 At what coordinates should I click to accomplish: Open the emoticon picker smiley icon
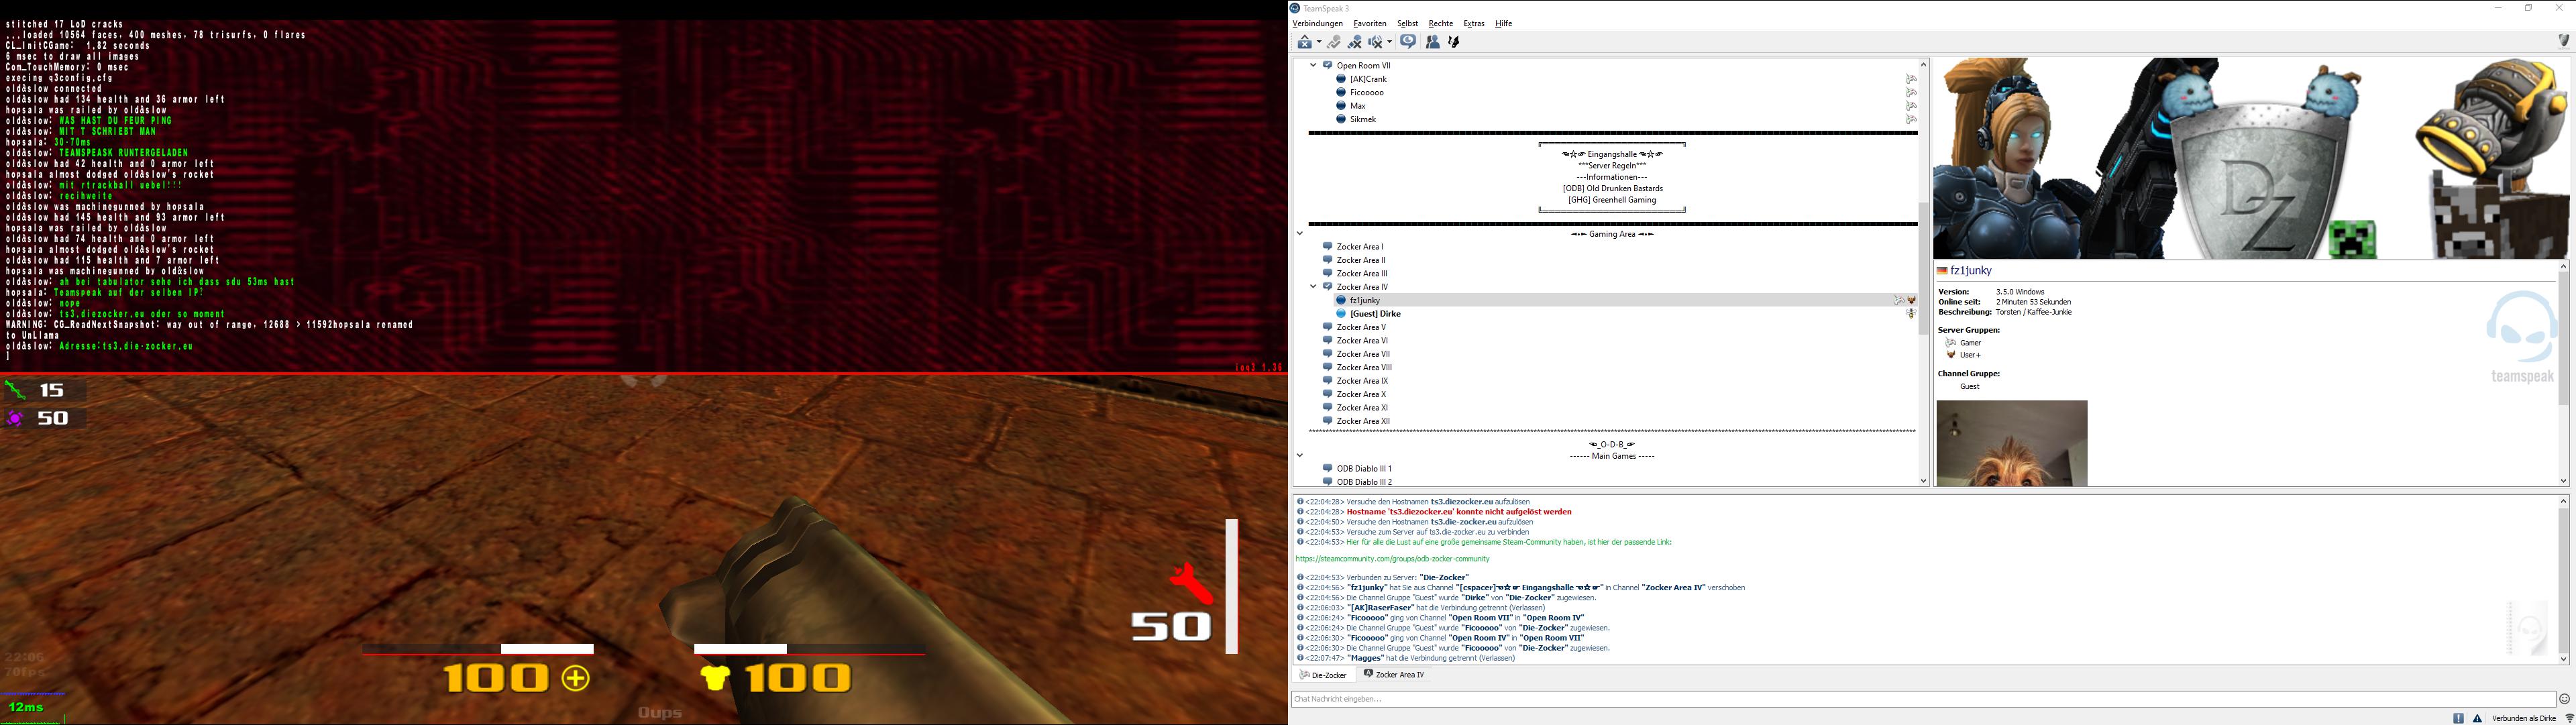pyautogui.click(x=2565, y=699)
